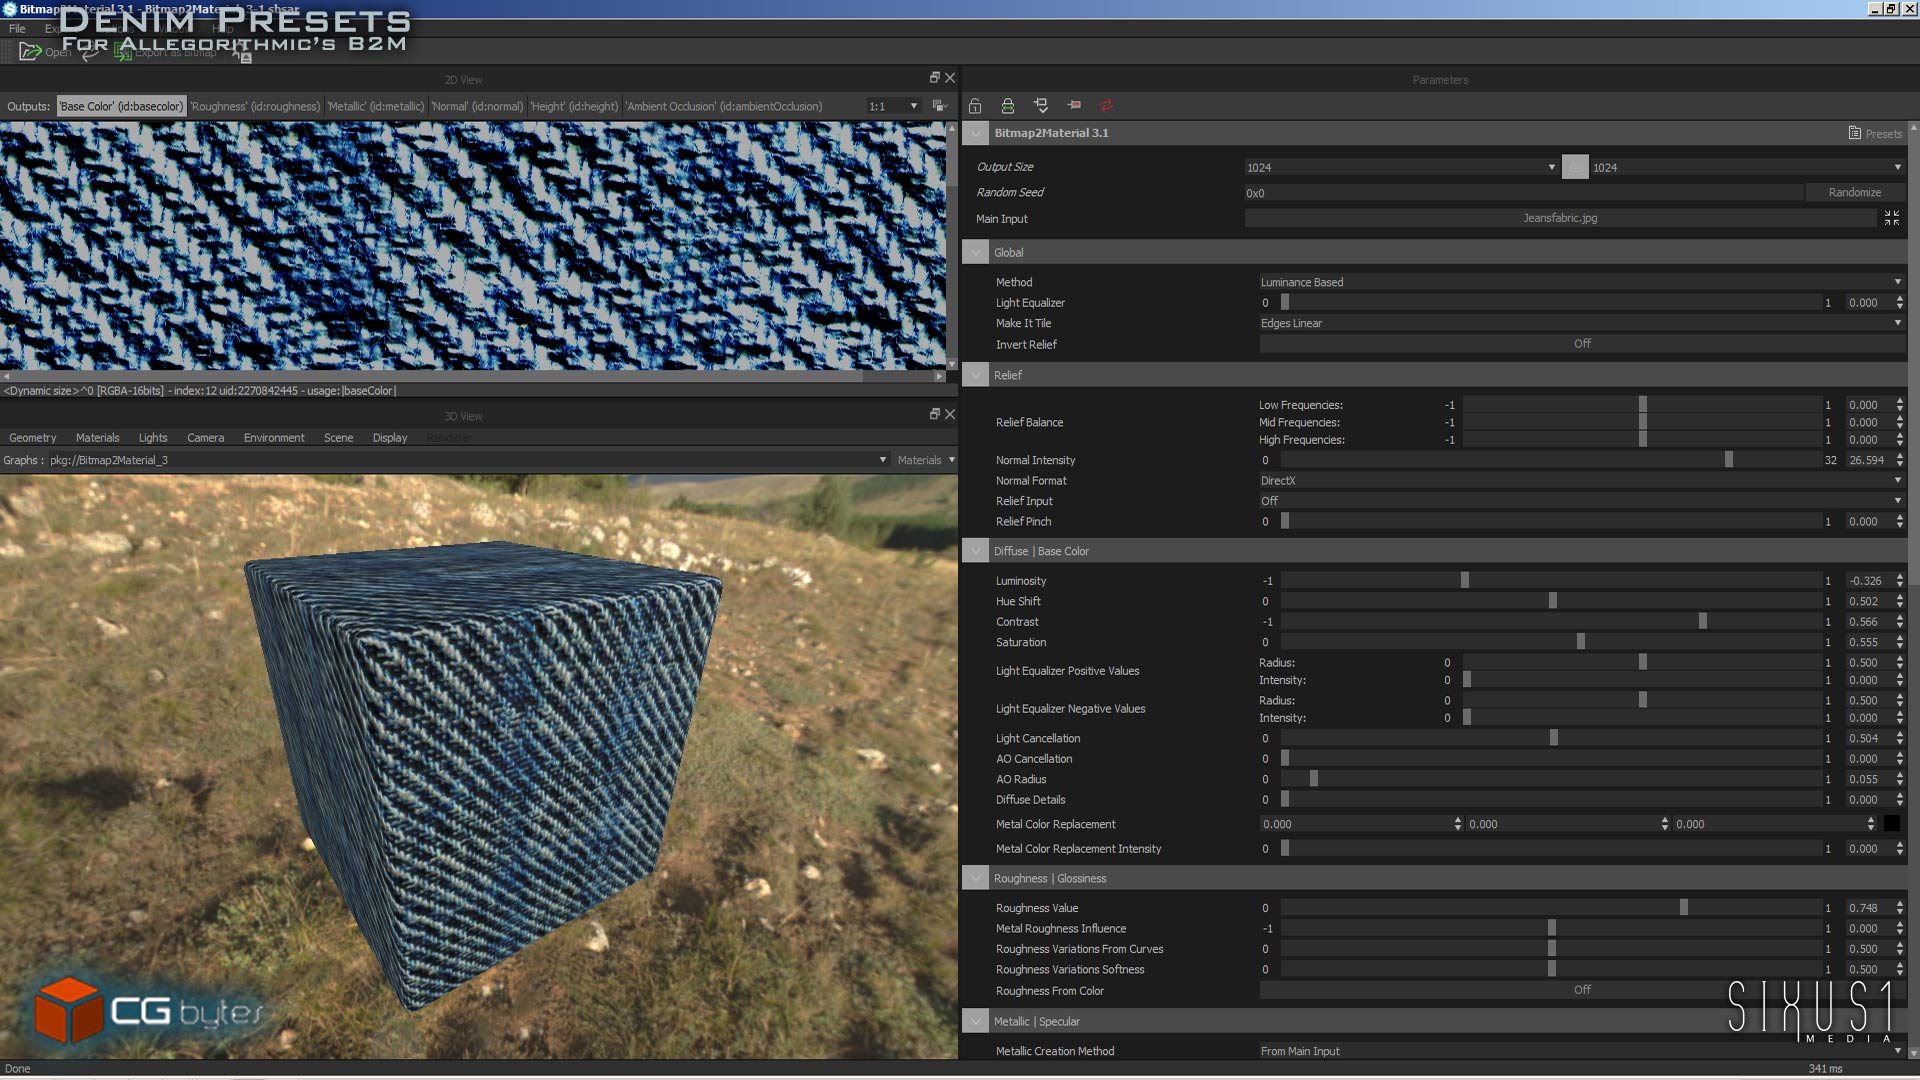Collapse the Roughness | Glossiness section
This screenshot has height=1080, width=1920.
click(976, 878)
